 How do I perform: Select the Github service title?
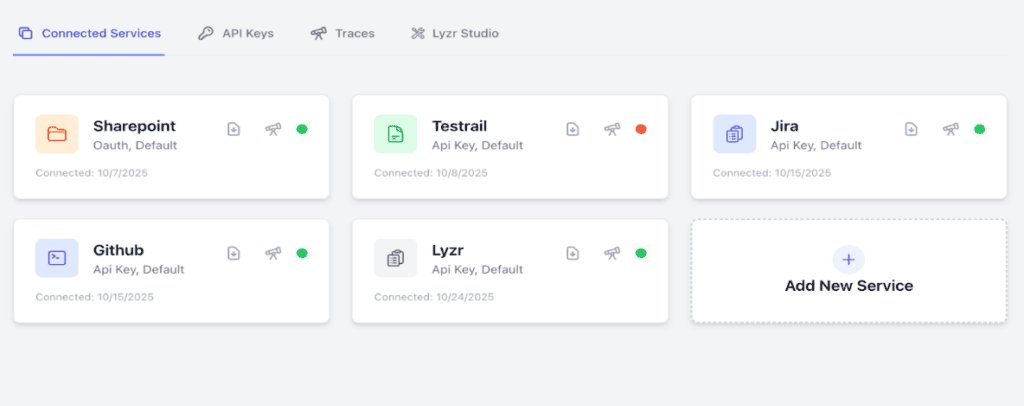[118, 250]
